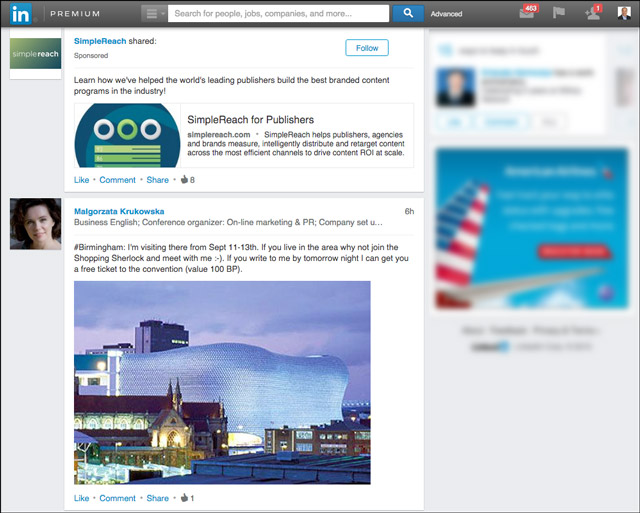Open the Birmingham building photo
The height and width of the screenshot is (513, 640).
click(x=222, y=383)
